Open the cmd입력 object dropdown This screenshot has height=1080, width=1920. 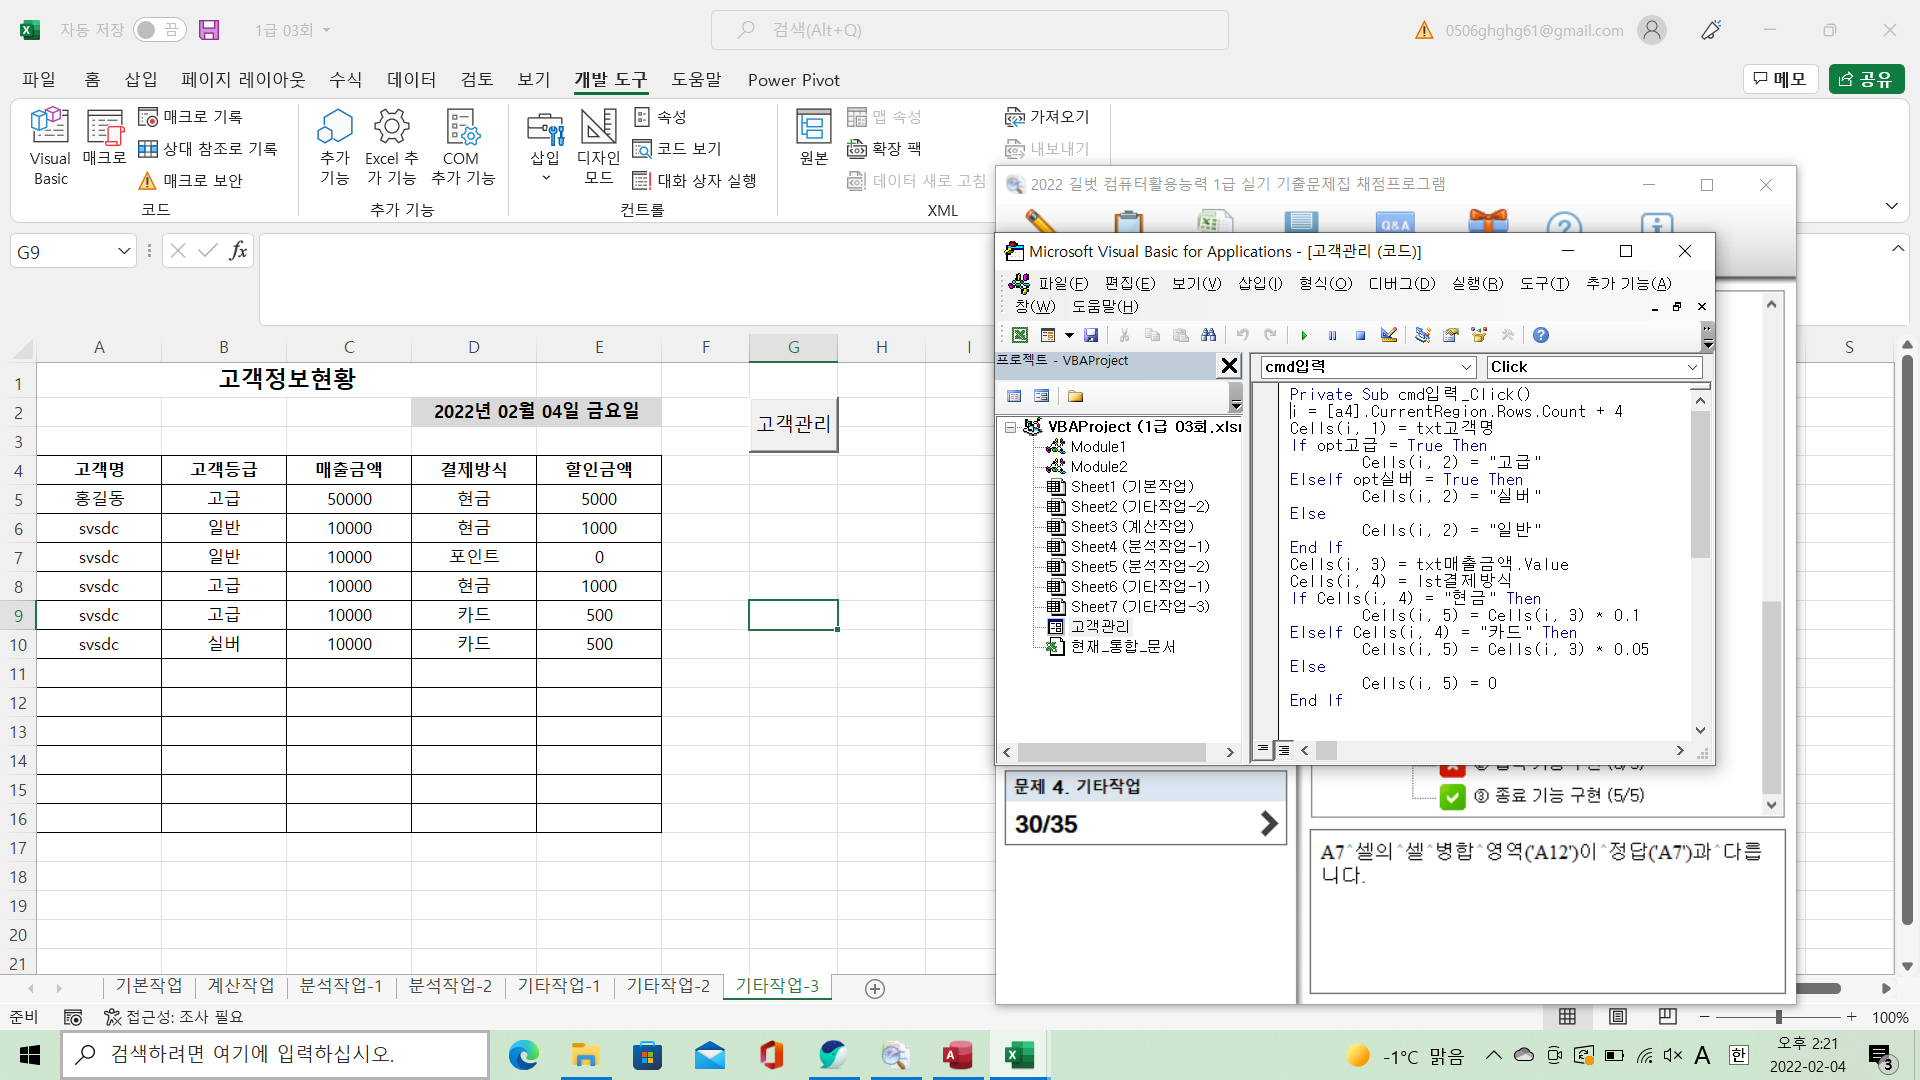(x=1466, y=367)
